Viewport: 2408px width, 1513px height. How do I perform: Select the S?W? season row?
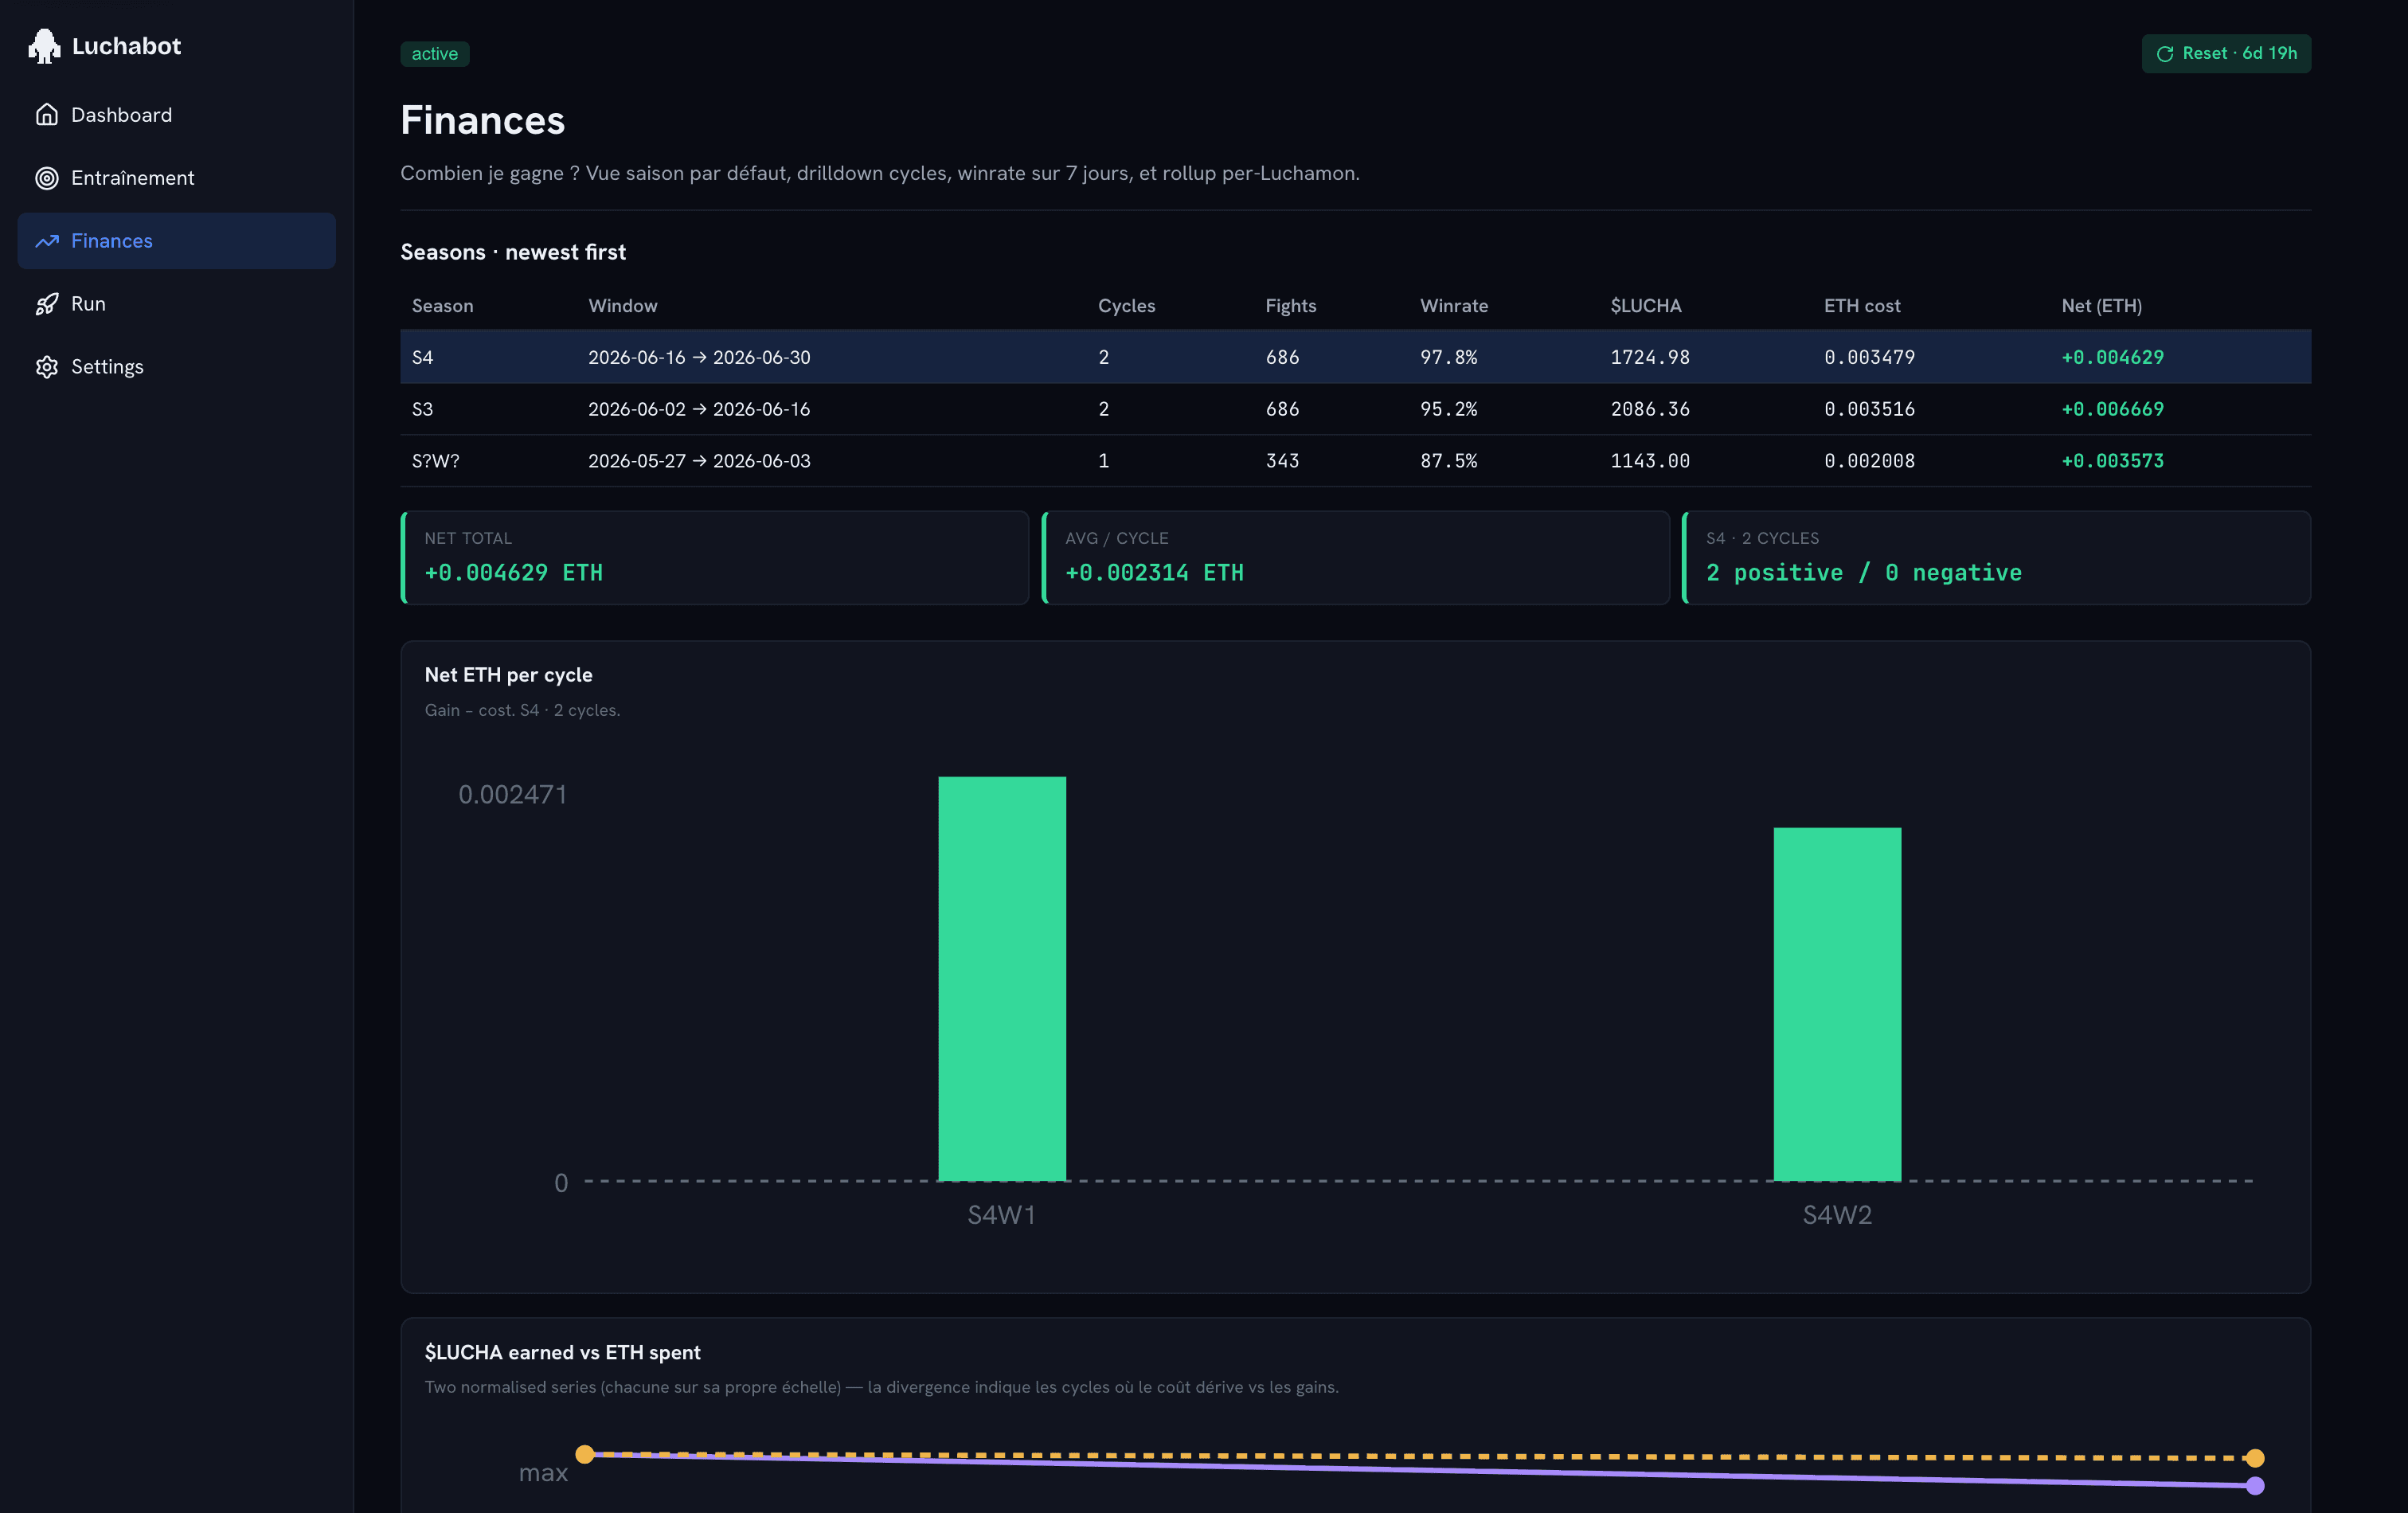[x=1355, y=461]
